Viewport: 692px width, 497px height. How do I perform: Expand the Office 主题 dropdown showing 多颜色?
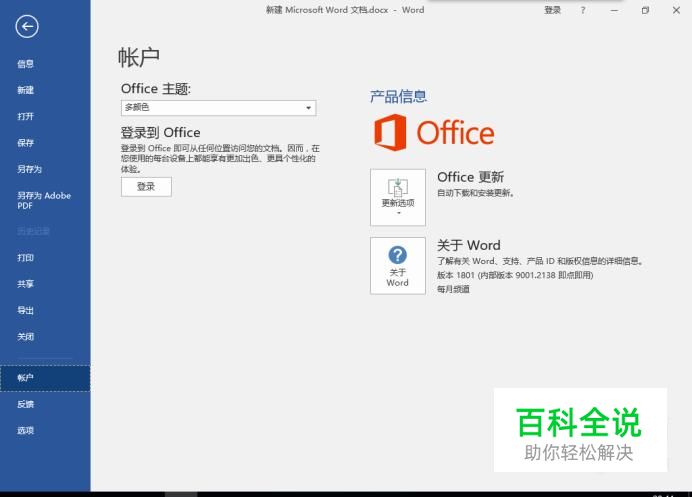218,108
